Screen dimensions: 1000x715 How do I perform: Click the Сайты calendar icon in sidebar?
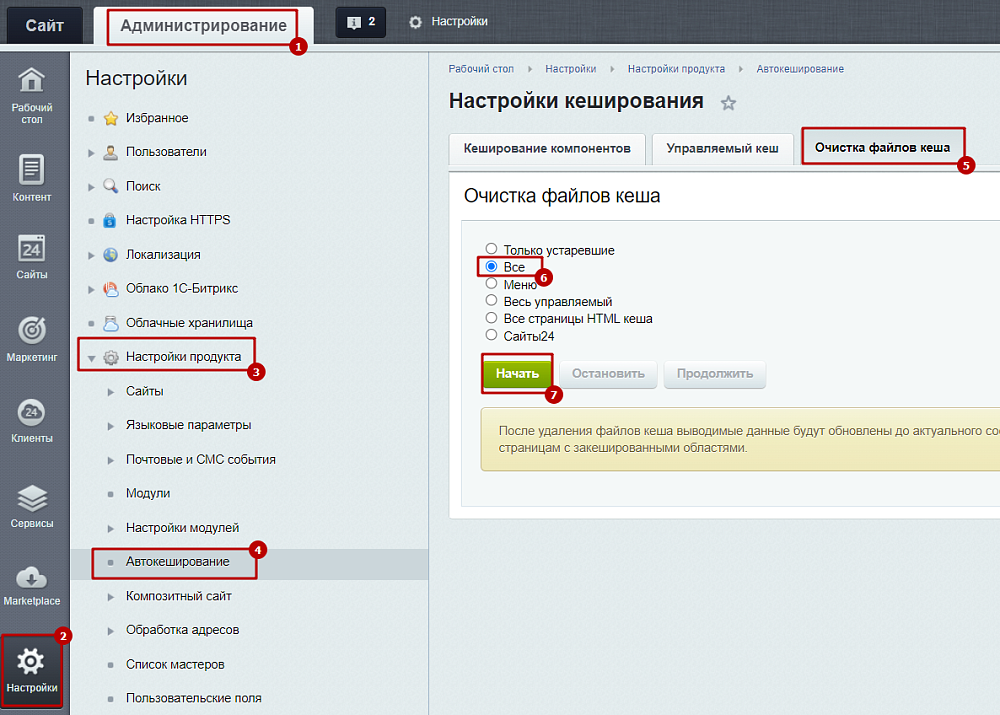coord(32,248)
